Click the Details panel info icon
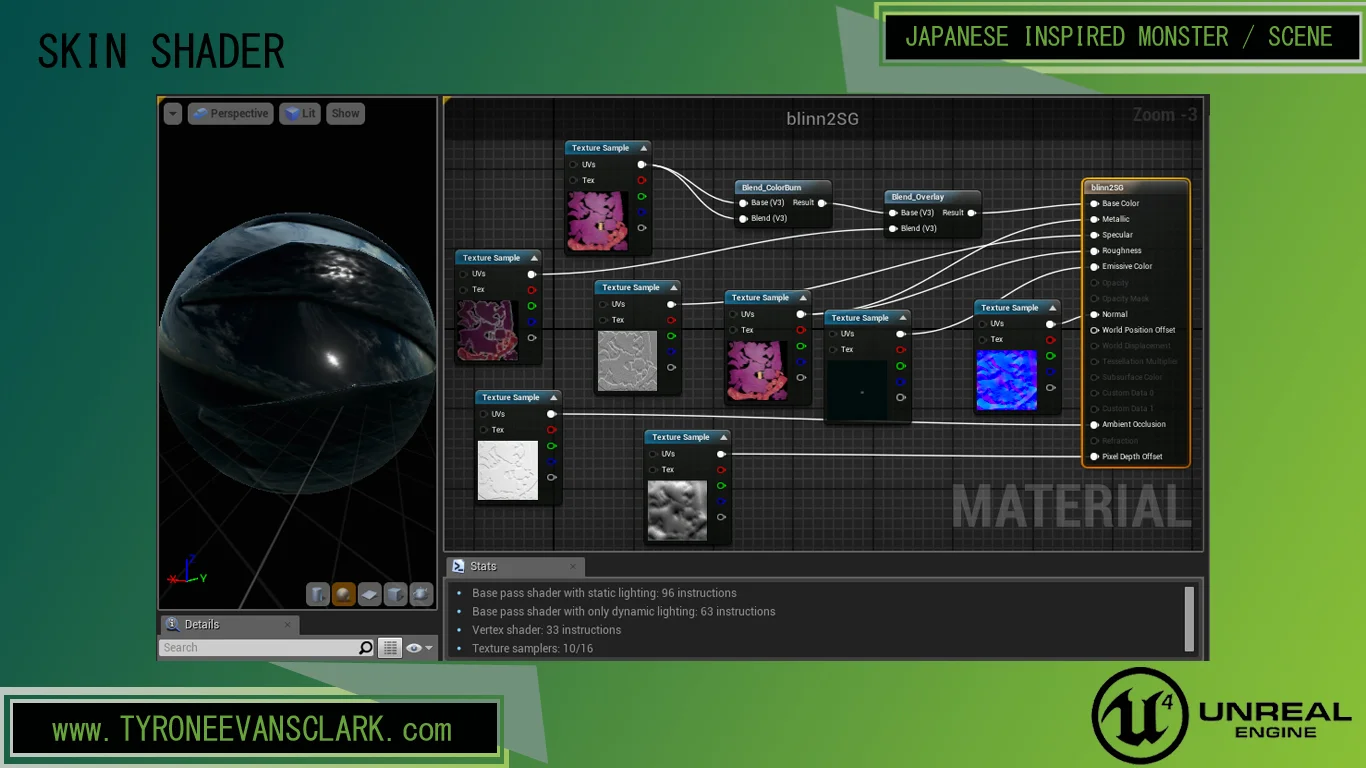Viewport: 1366px width, 768px height. (171, 625)
